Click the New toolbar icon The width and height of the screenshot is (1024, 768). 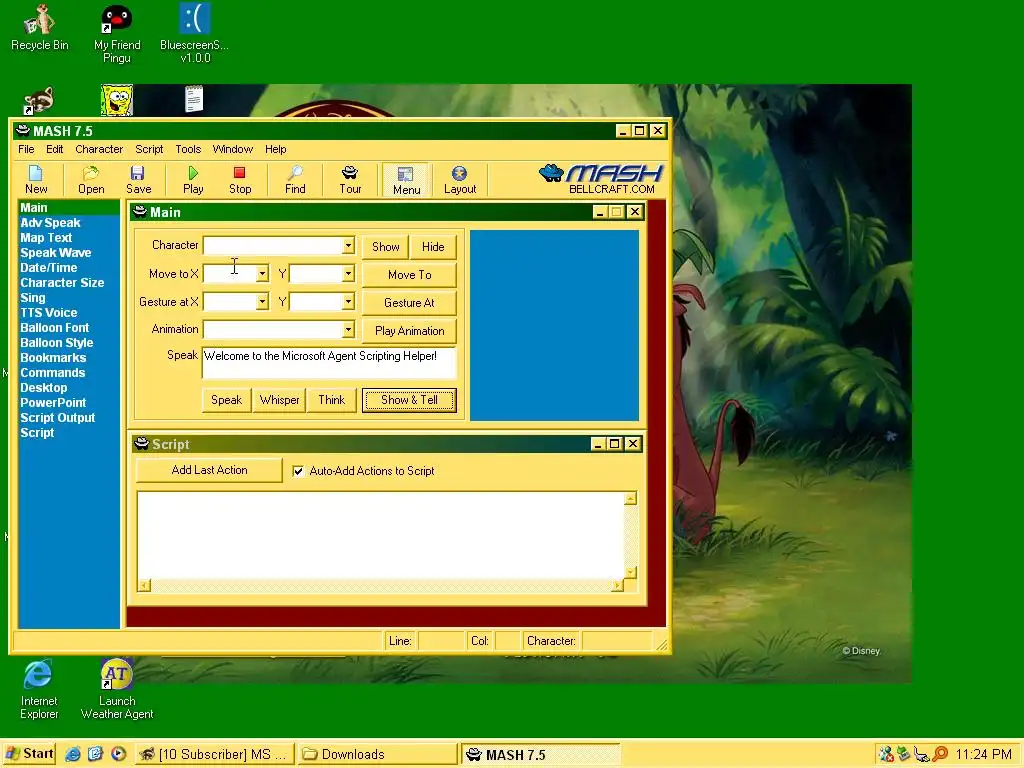coord(36,180)
